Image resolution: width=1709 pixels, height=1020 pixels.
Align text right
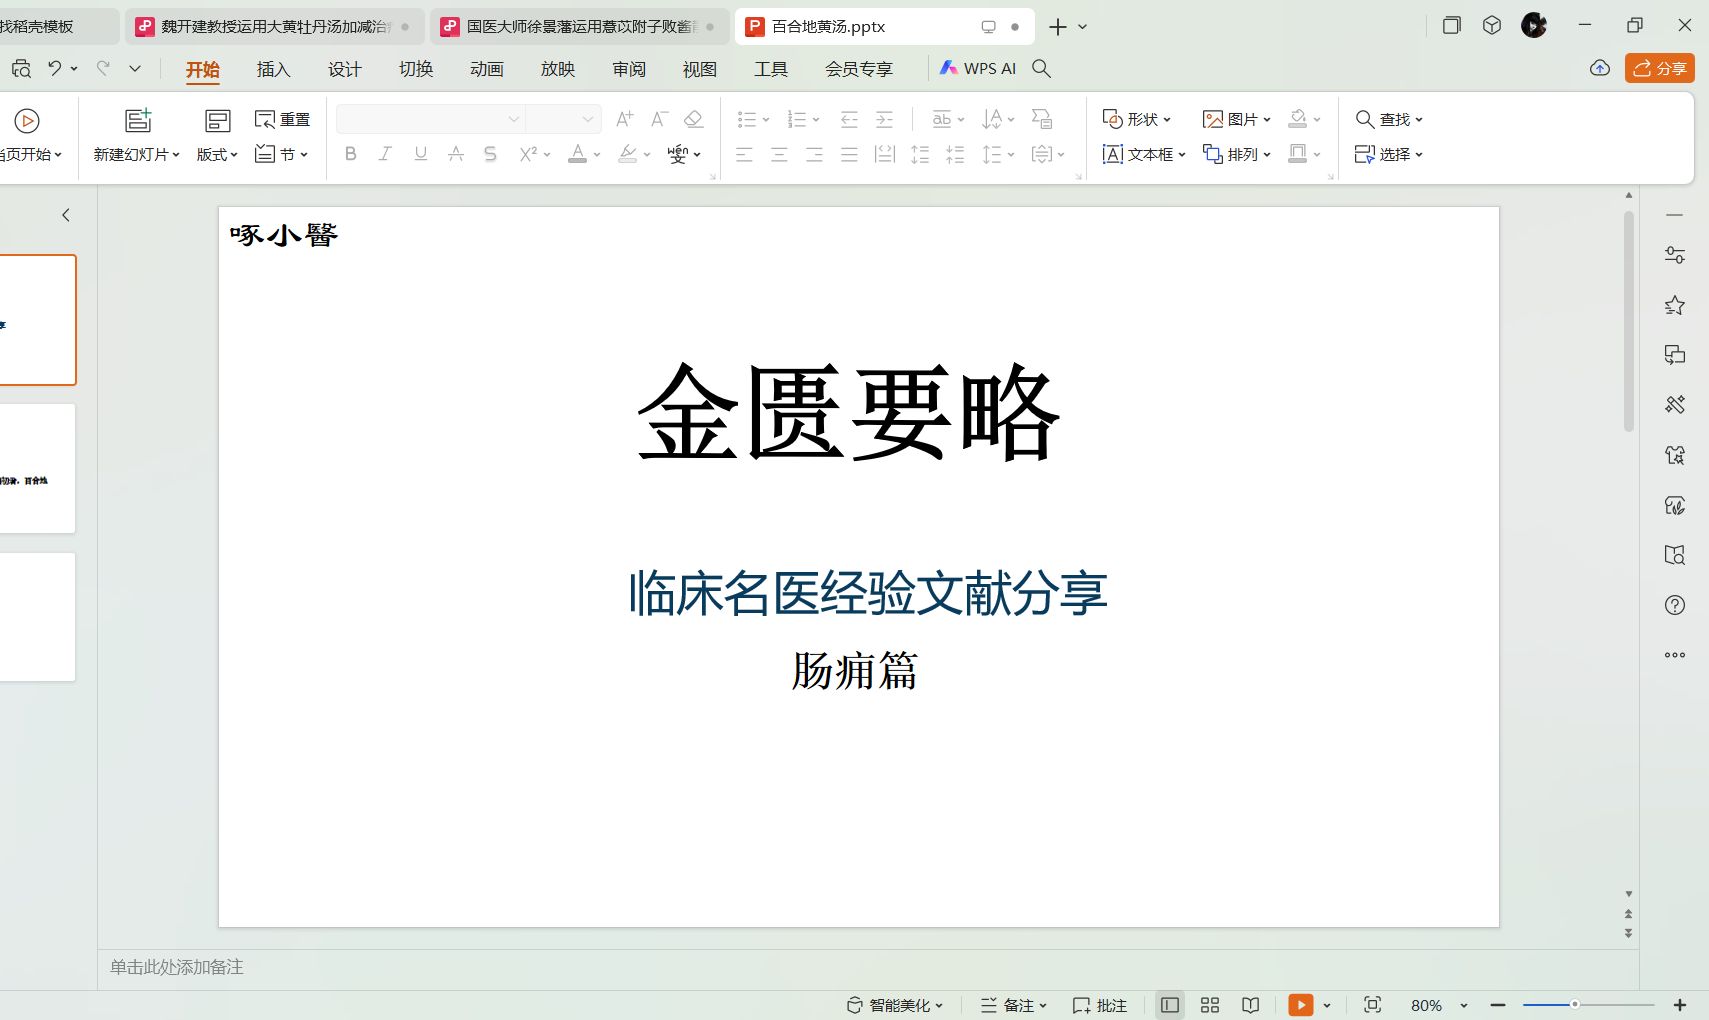click(814, 154)
